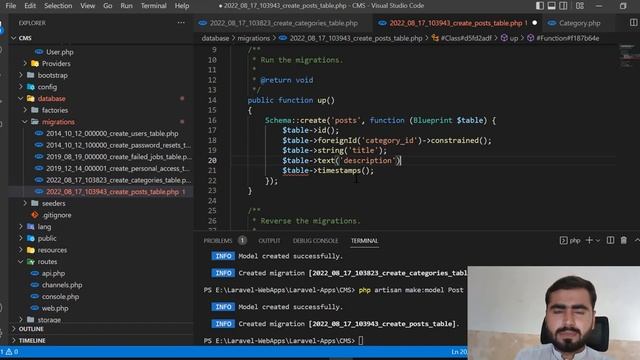Open create_categories_table migration in the explorer

point(118,180)
